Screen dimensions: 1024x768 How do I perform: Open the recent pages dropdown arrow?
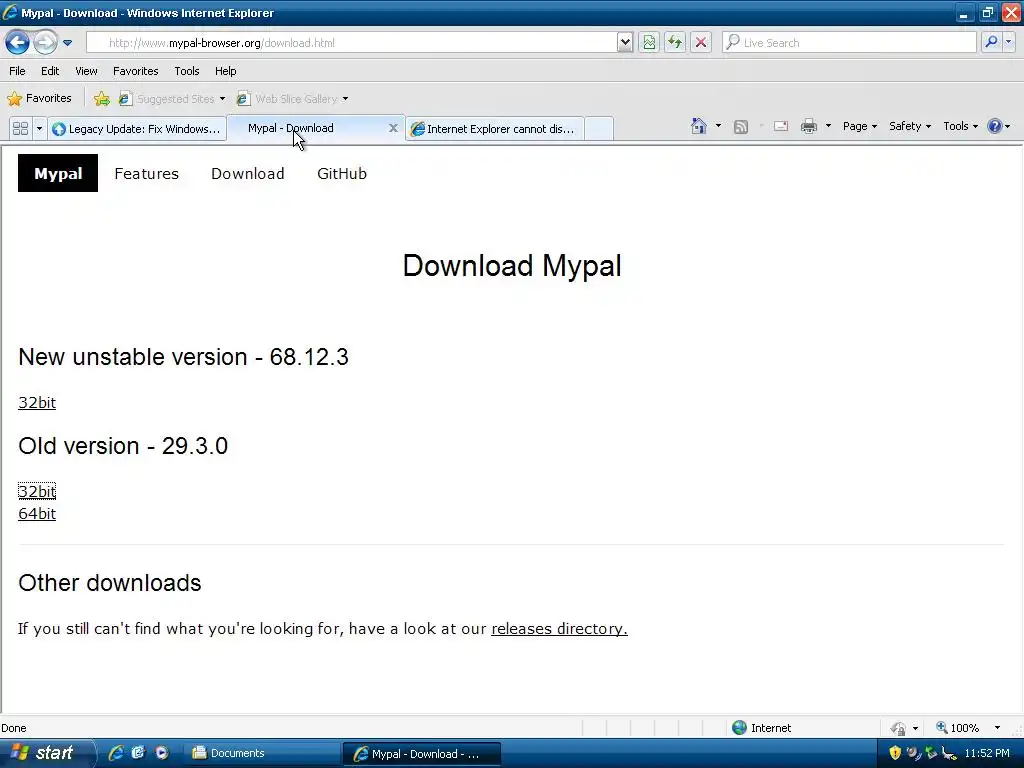click(x=67, y=43)
